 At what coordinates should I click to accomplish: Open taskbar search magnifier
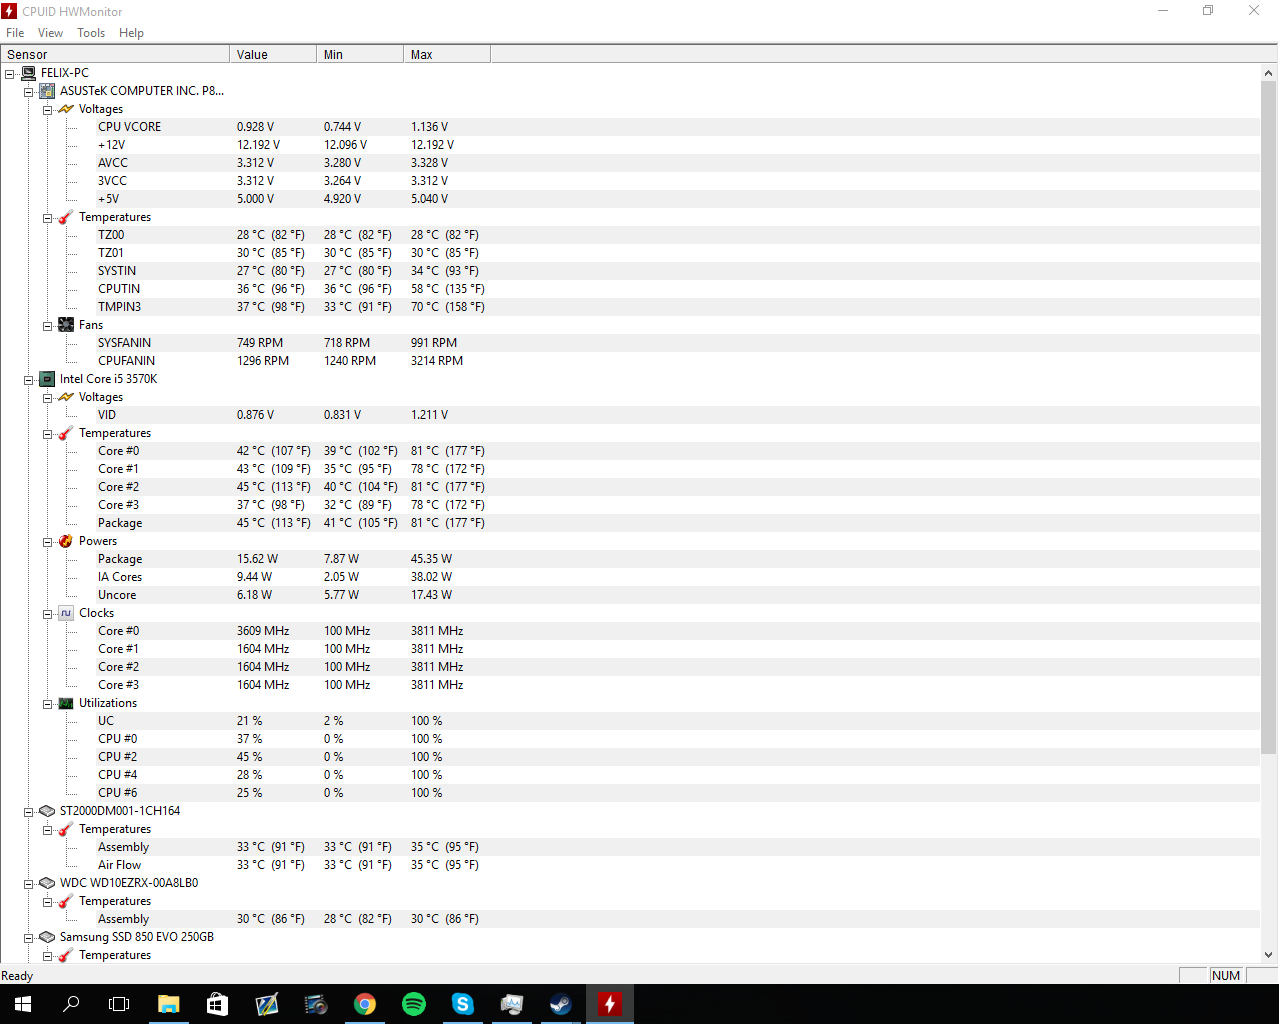71,1004
